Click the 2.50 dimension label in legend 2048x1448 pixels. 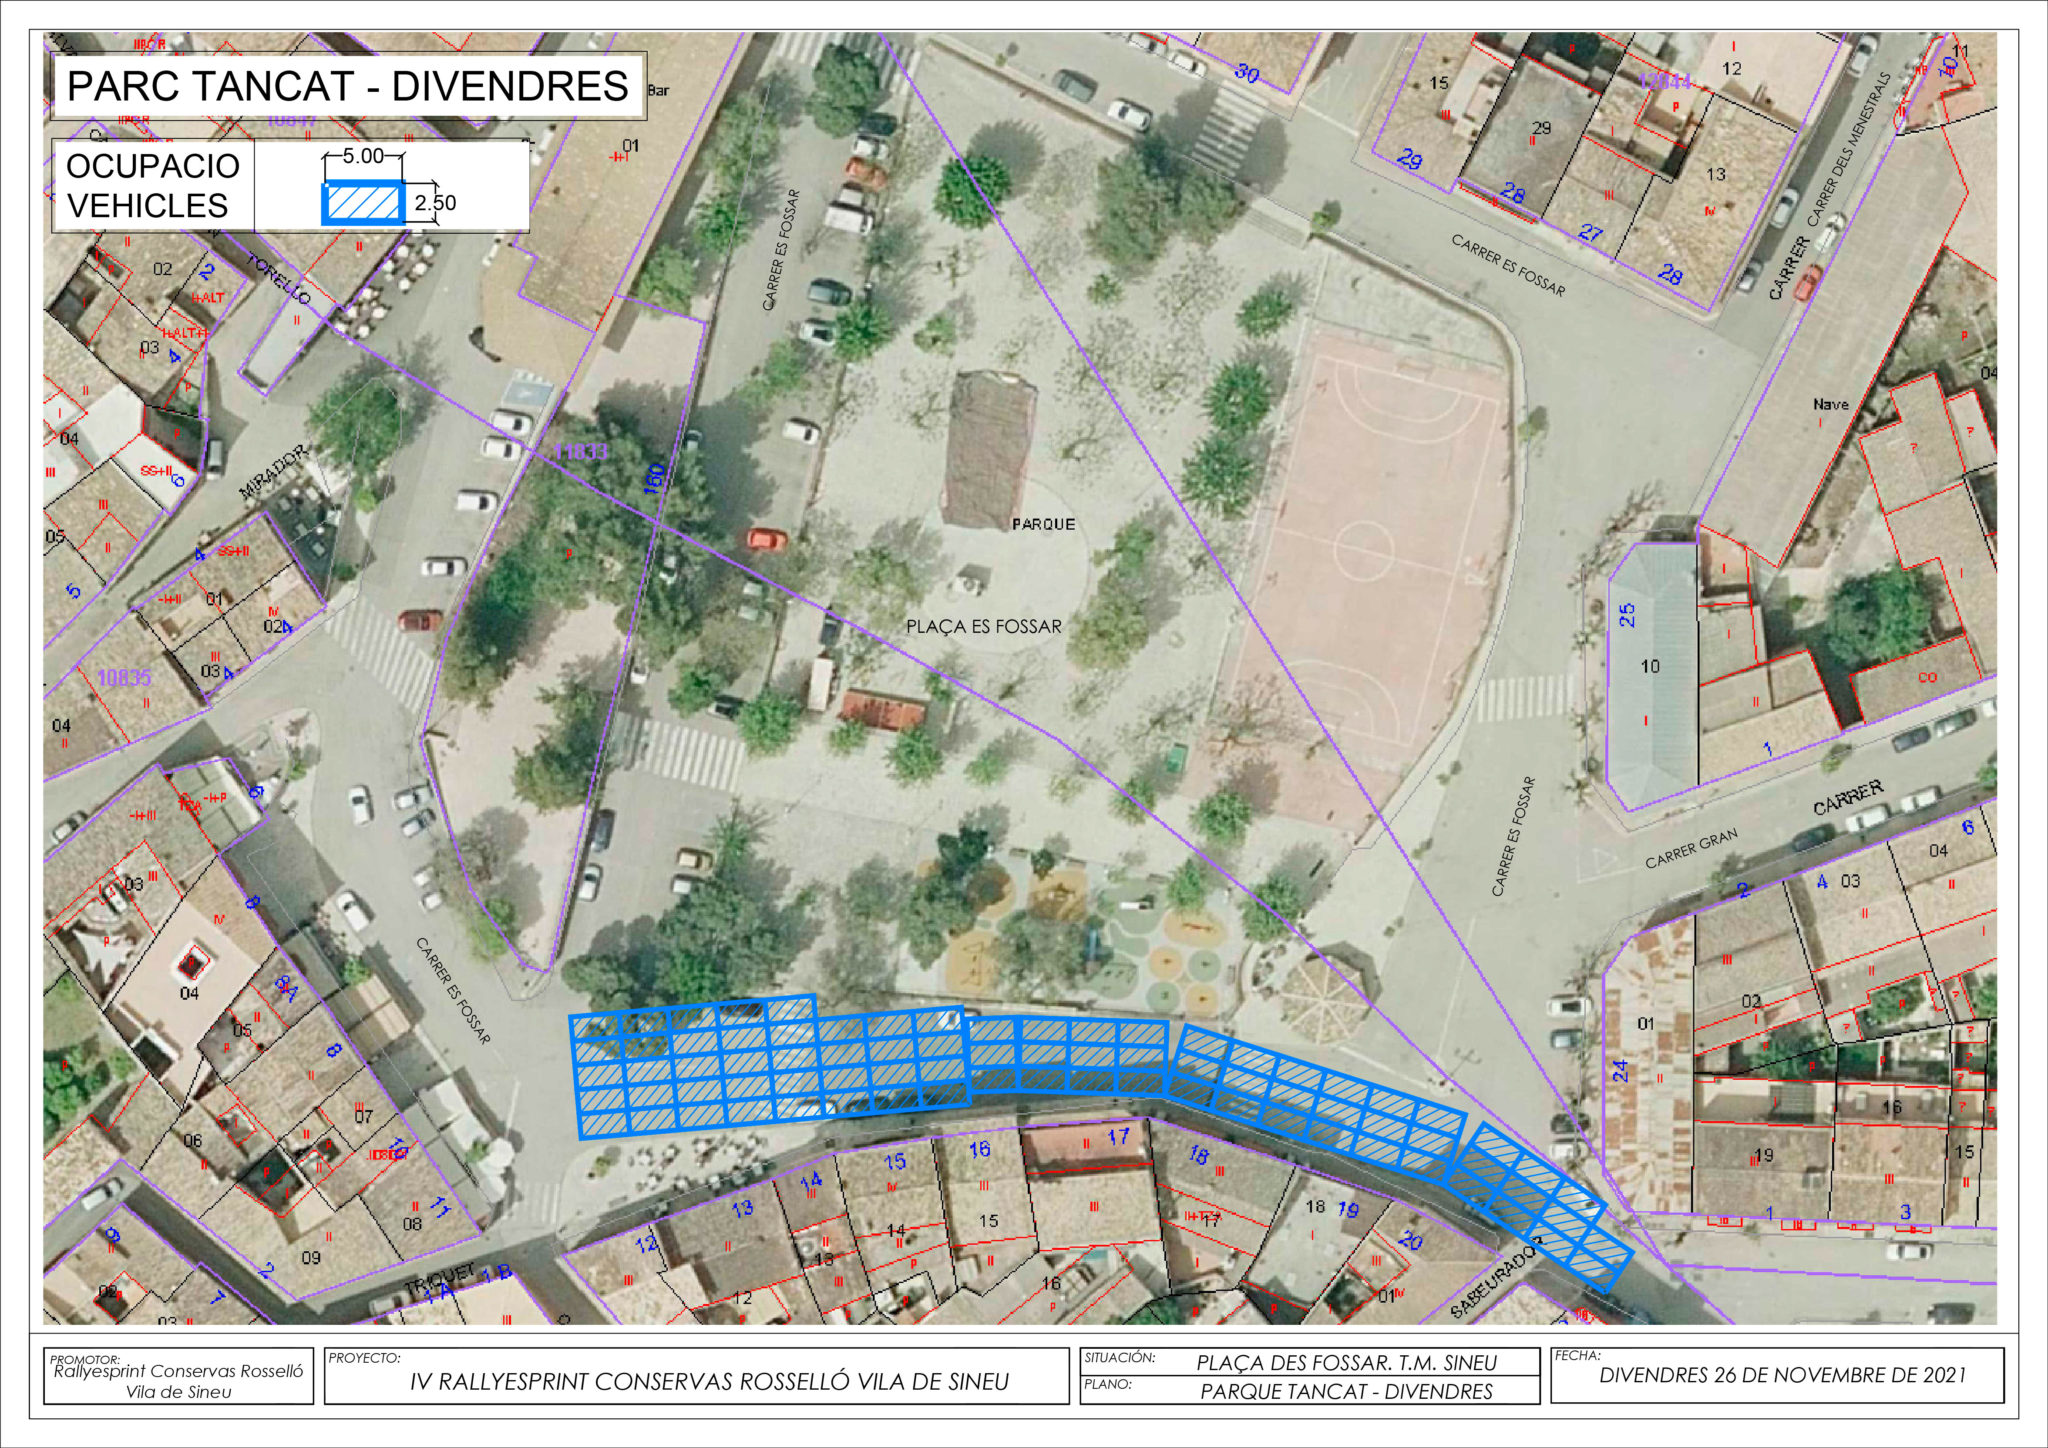click(436, 203)
